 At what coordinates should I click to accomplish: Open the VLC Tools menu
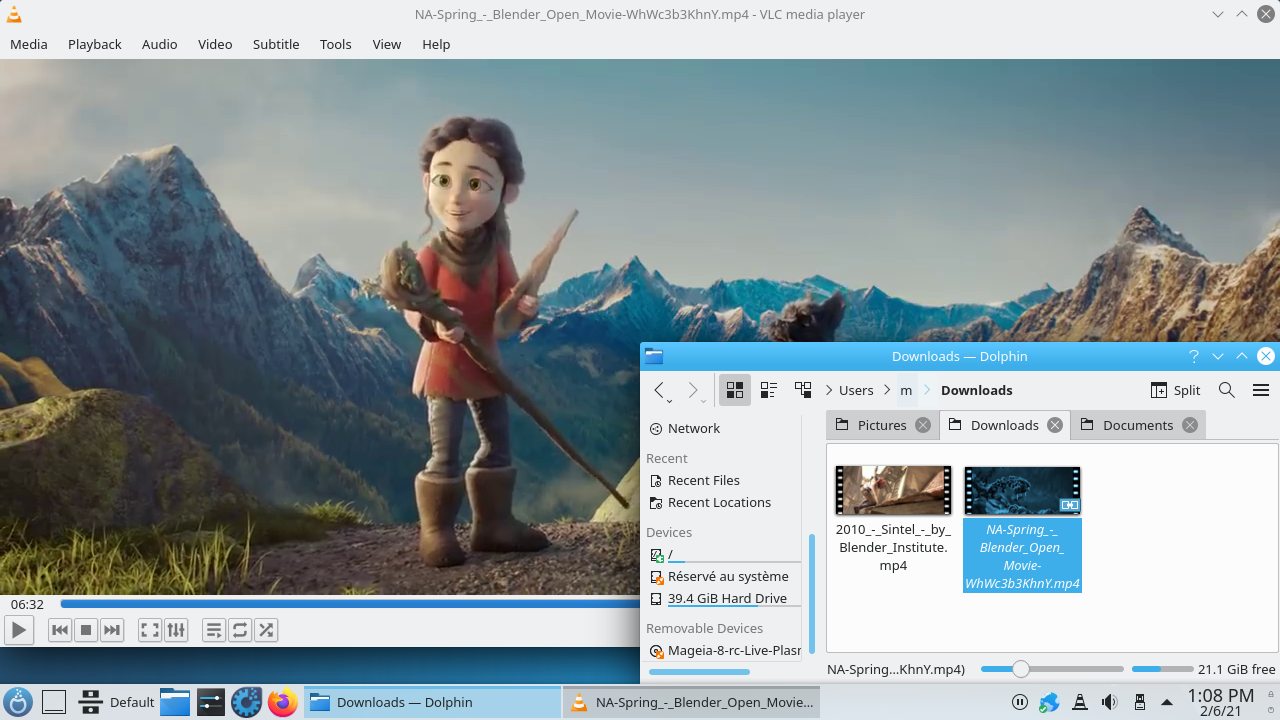(336, 44)
